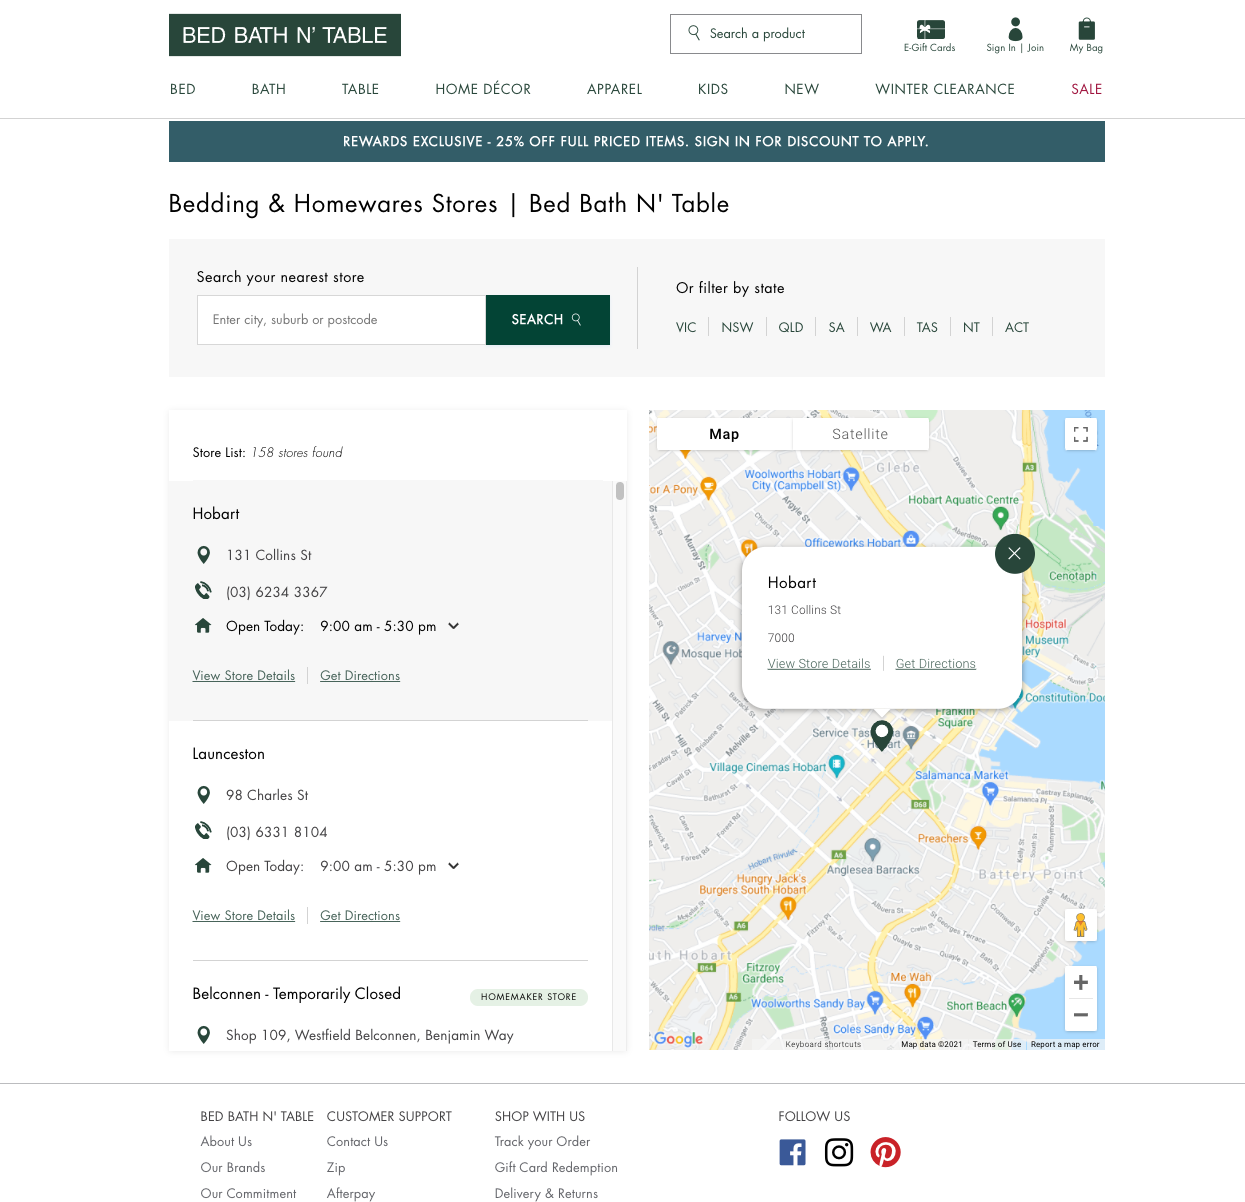Open the Contact Us footer link
Image resolution: width=1245 pixels, height=1202 pixels.
pyautogui.click(x=357, y=1142)
